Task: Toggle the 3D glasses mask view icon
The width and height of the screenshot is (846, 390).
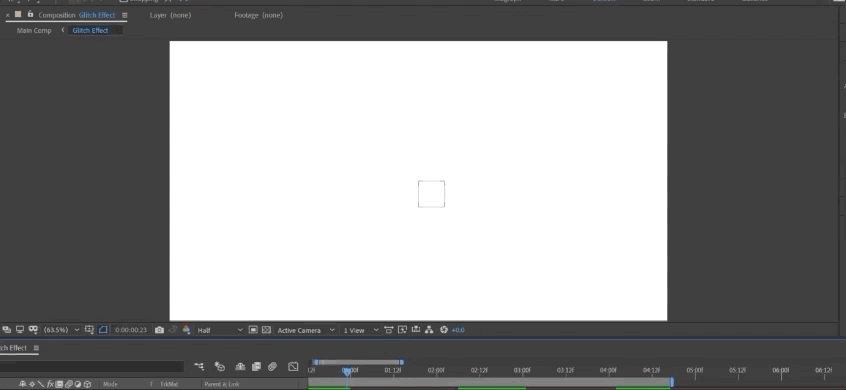Action: (x=33, y=330)
